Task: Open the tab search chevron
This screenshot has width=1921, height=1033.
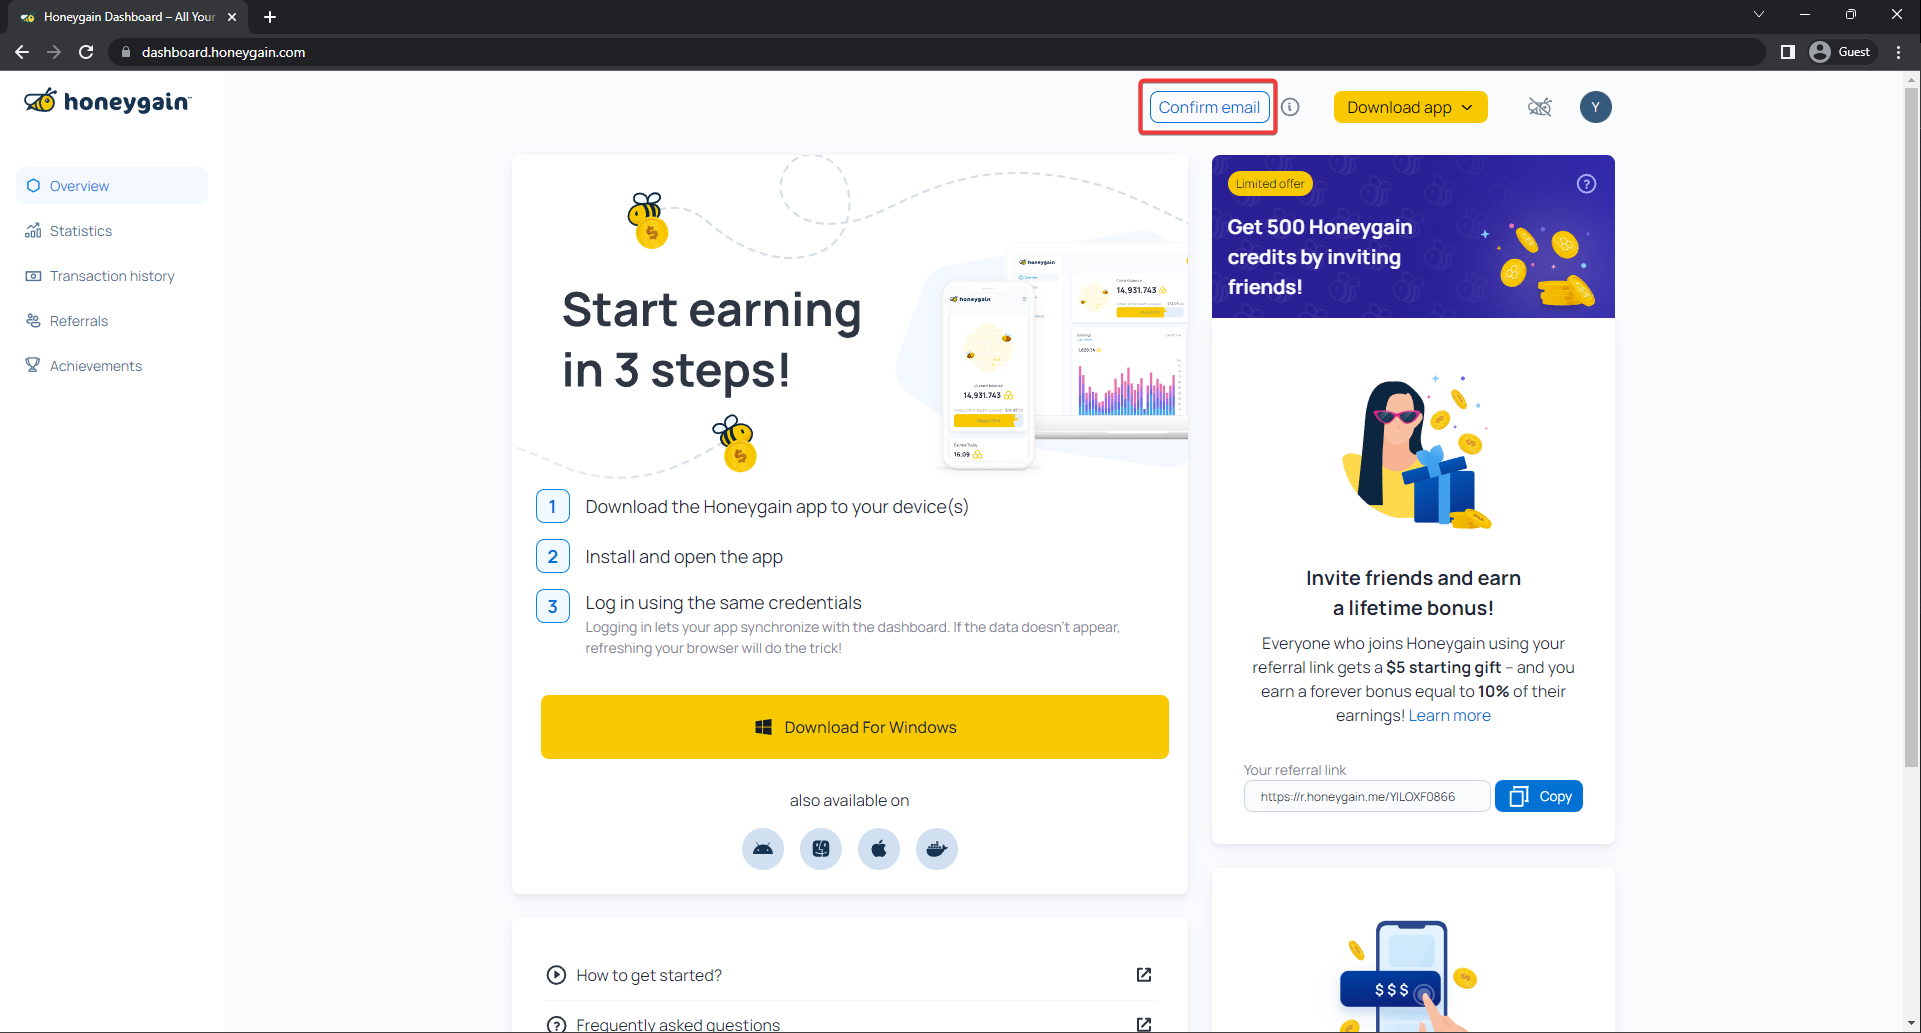Action: click(x=1759, y=15)
